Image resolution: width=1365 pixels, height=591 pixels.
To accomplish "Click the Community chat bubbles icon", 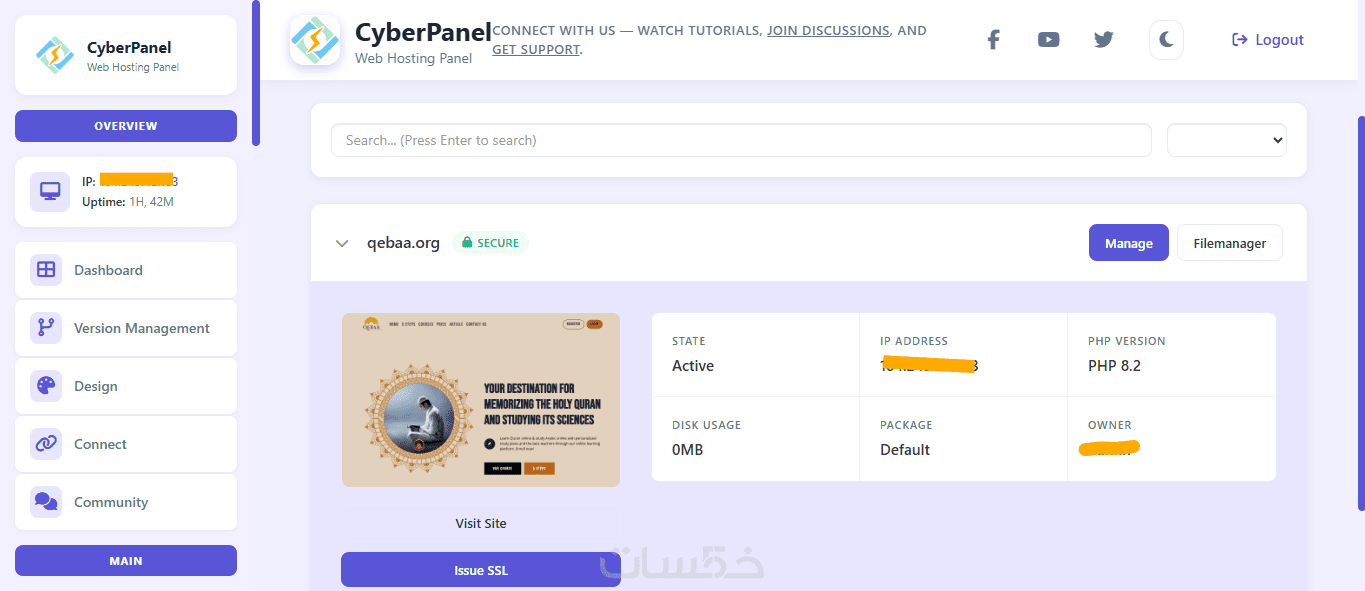I will click(46, 502).
